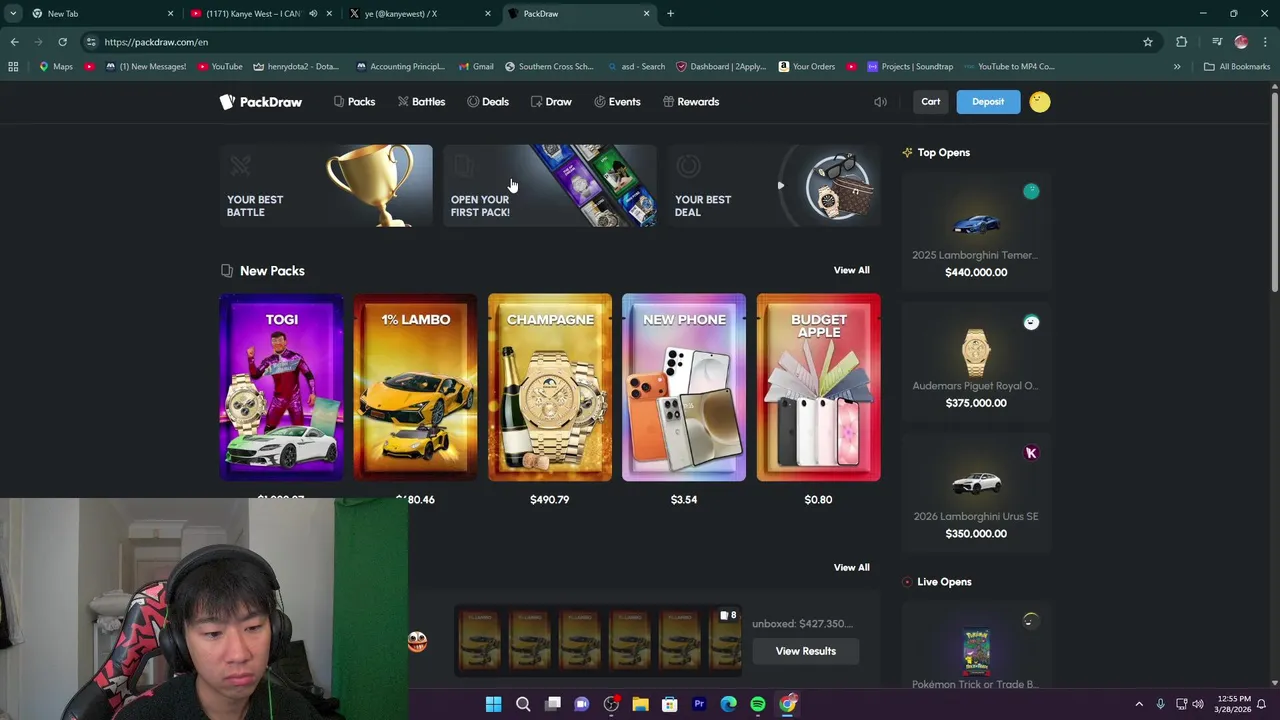This screenshot has height=720, width=1280.
Task: Reload the page
Action: pos(62,42)
